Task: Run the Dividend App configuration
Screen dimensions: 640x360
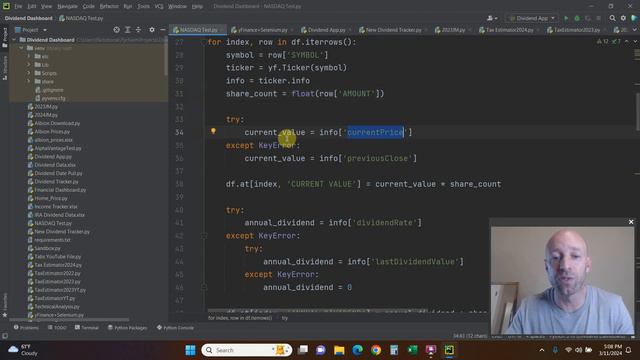Action: (x=566, y=18)
